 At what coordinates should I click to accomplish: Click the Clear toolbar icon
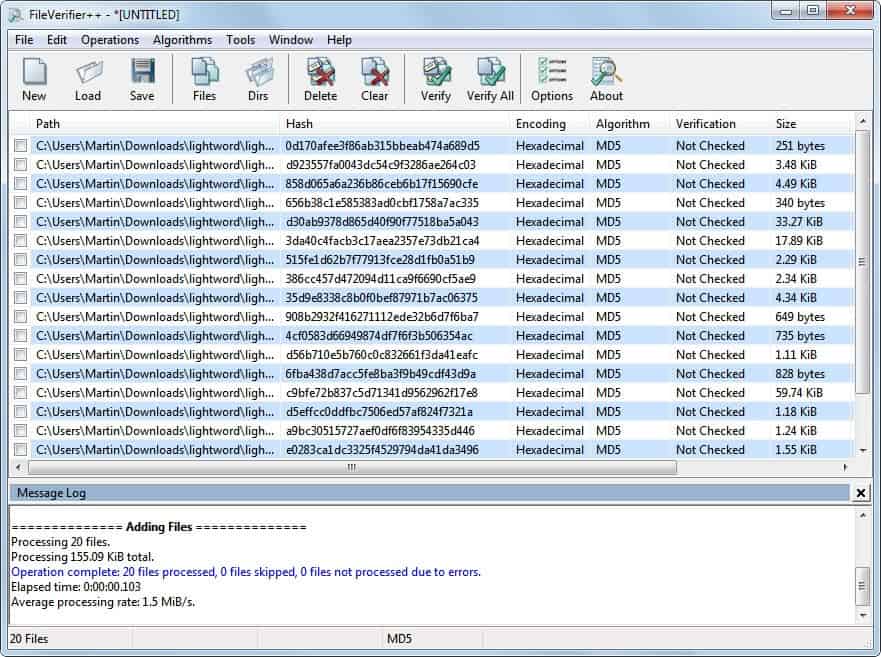tap(374, 75)
